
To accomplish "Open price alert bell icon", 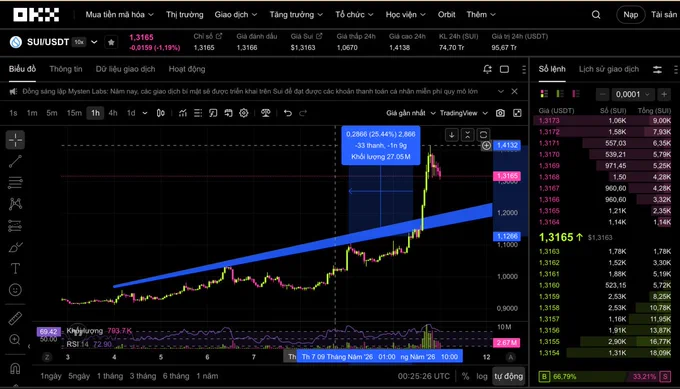I will coord(487,69).
